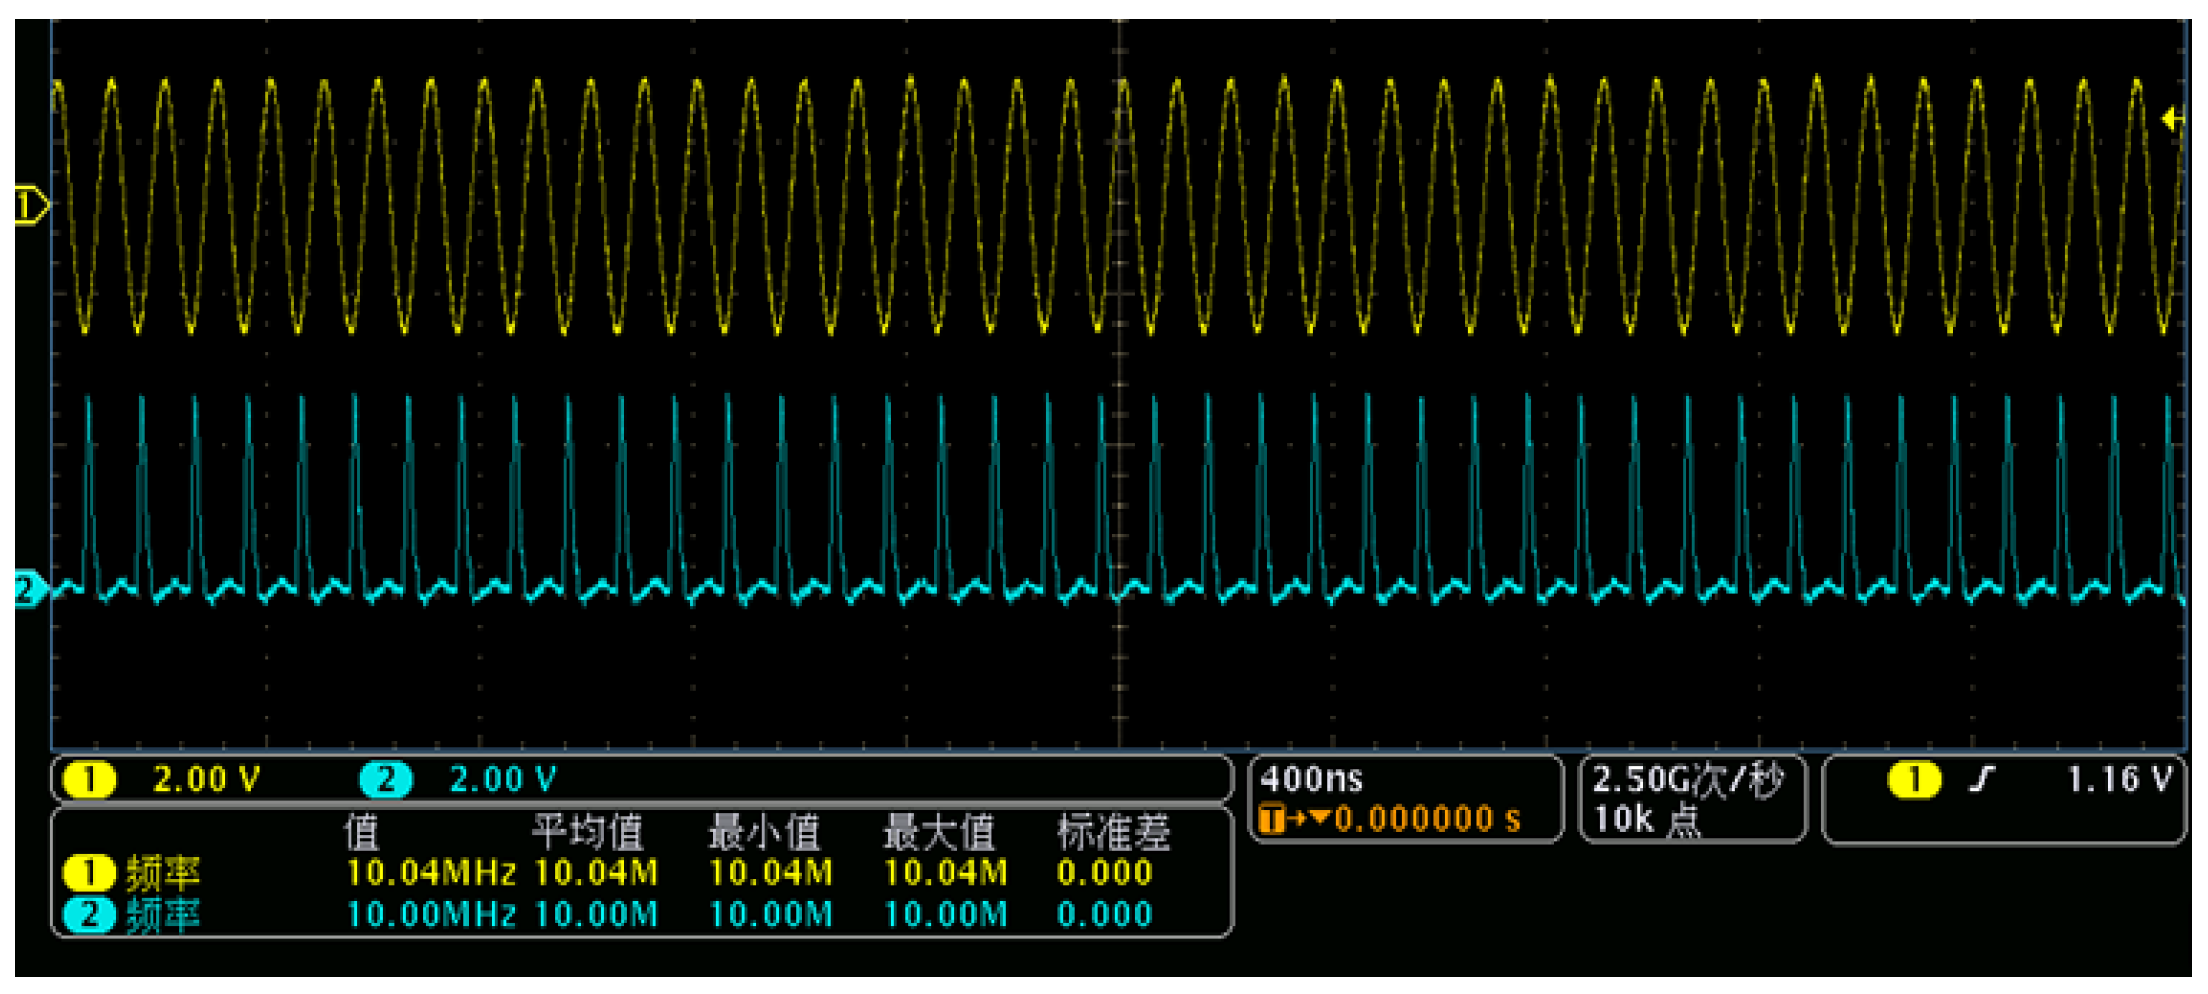Click the 10k 点 record length readout
2208x994 pixels.
[1646, 820]
